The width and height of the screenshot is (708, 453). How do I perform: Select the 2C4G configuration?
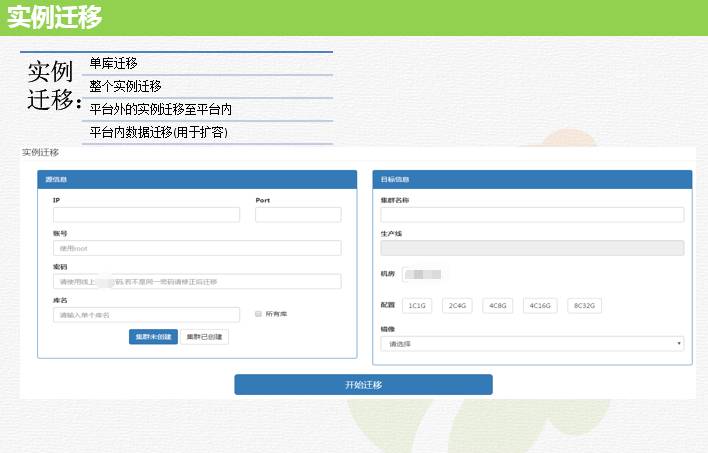[457, 306]
